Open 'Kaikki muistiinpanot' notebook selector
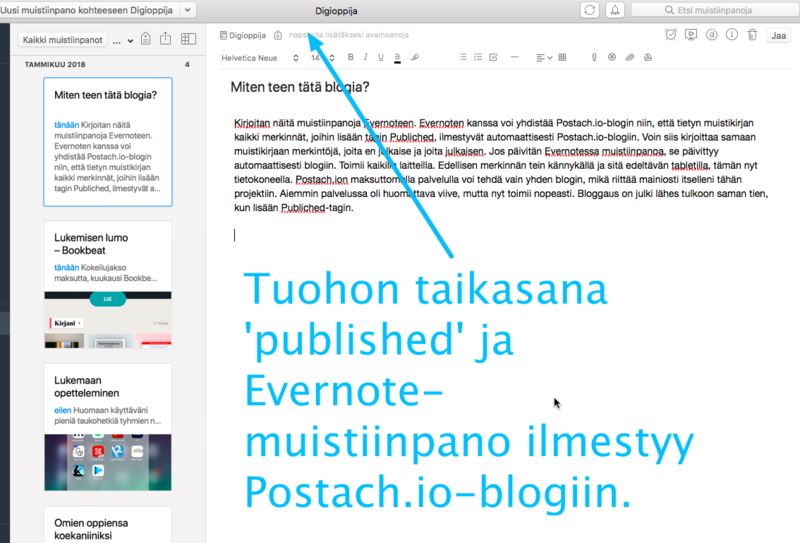Viewport: 800px width, 543px height. coord(63,40)
